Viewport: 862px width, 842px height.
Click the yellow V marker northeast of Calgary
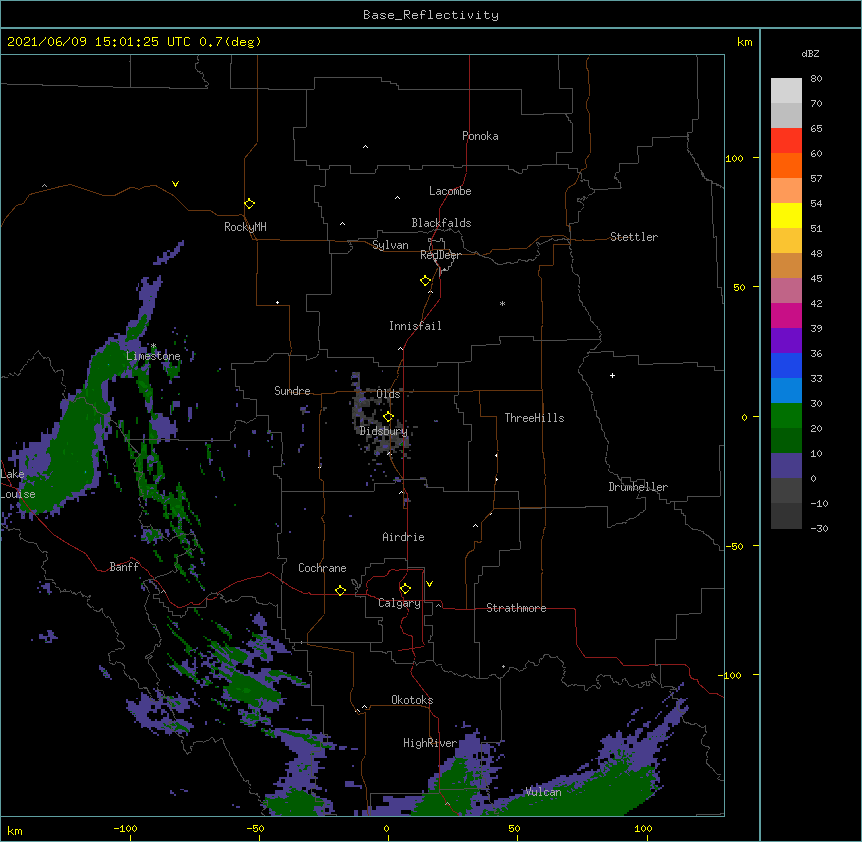pos(429,584)
